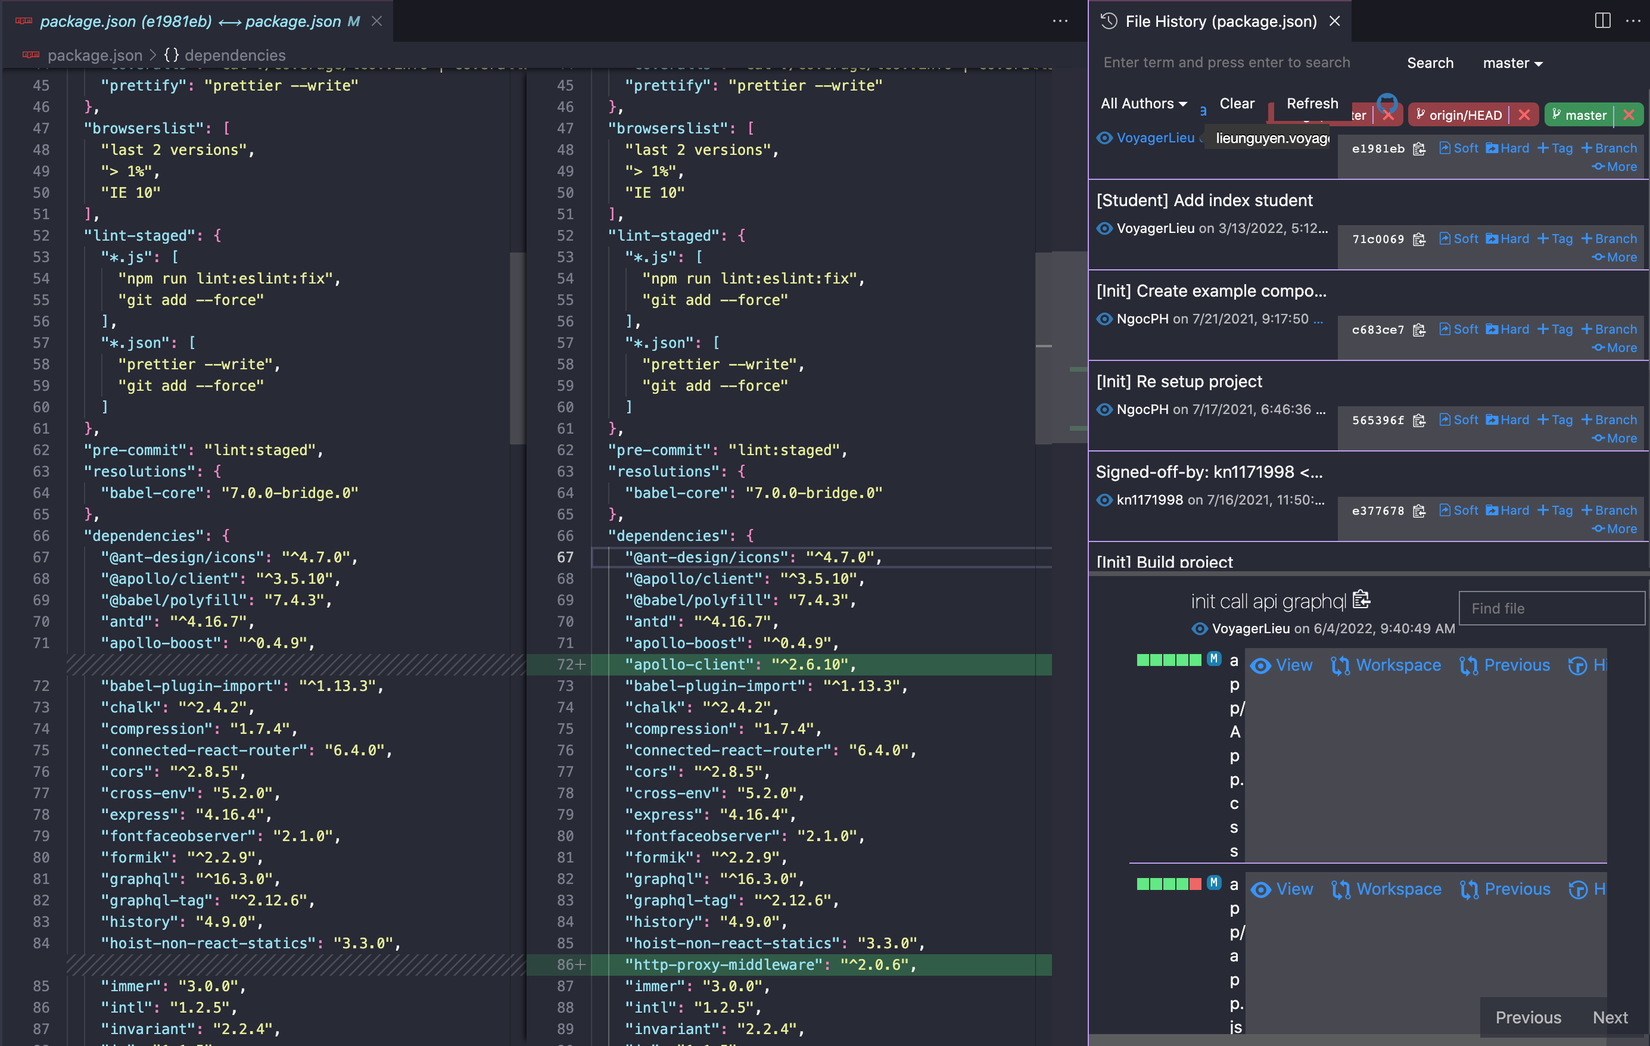The image size is (1650, 1046).
Task: Click Soft reset for commit e1981eb
Action: point(1459,148)
